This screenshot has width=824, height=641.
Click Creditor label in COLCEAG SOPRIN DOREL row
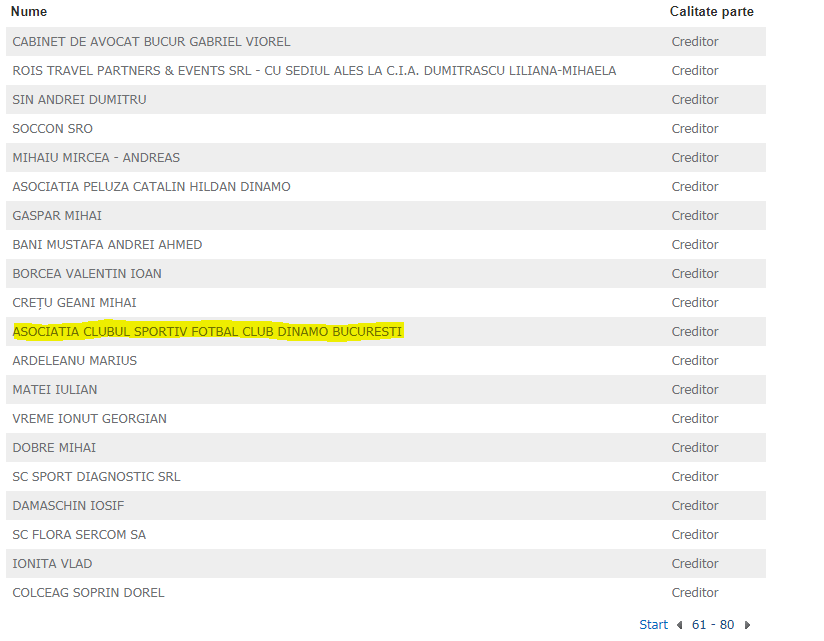point(695,593)
